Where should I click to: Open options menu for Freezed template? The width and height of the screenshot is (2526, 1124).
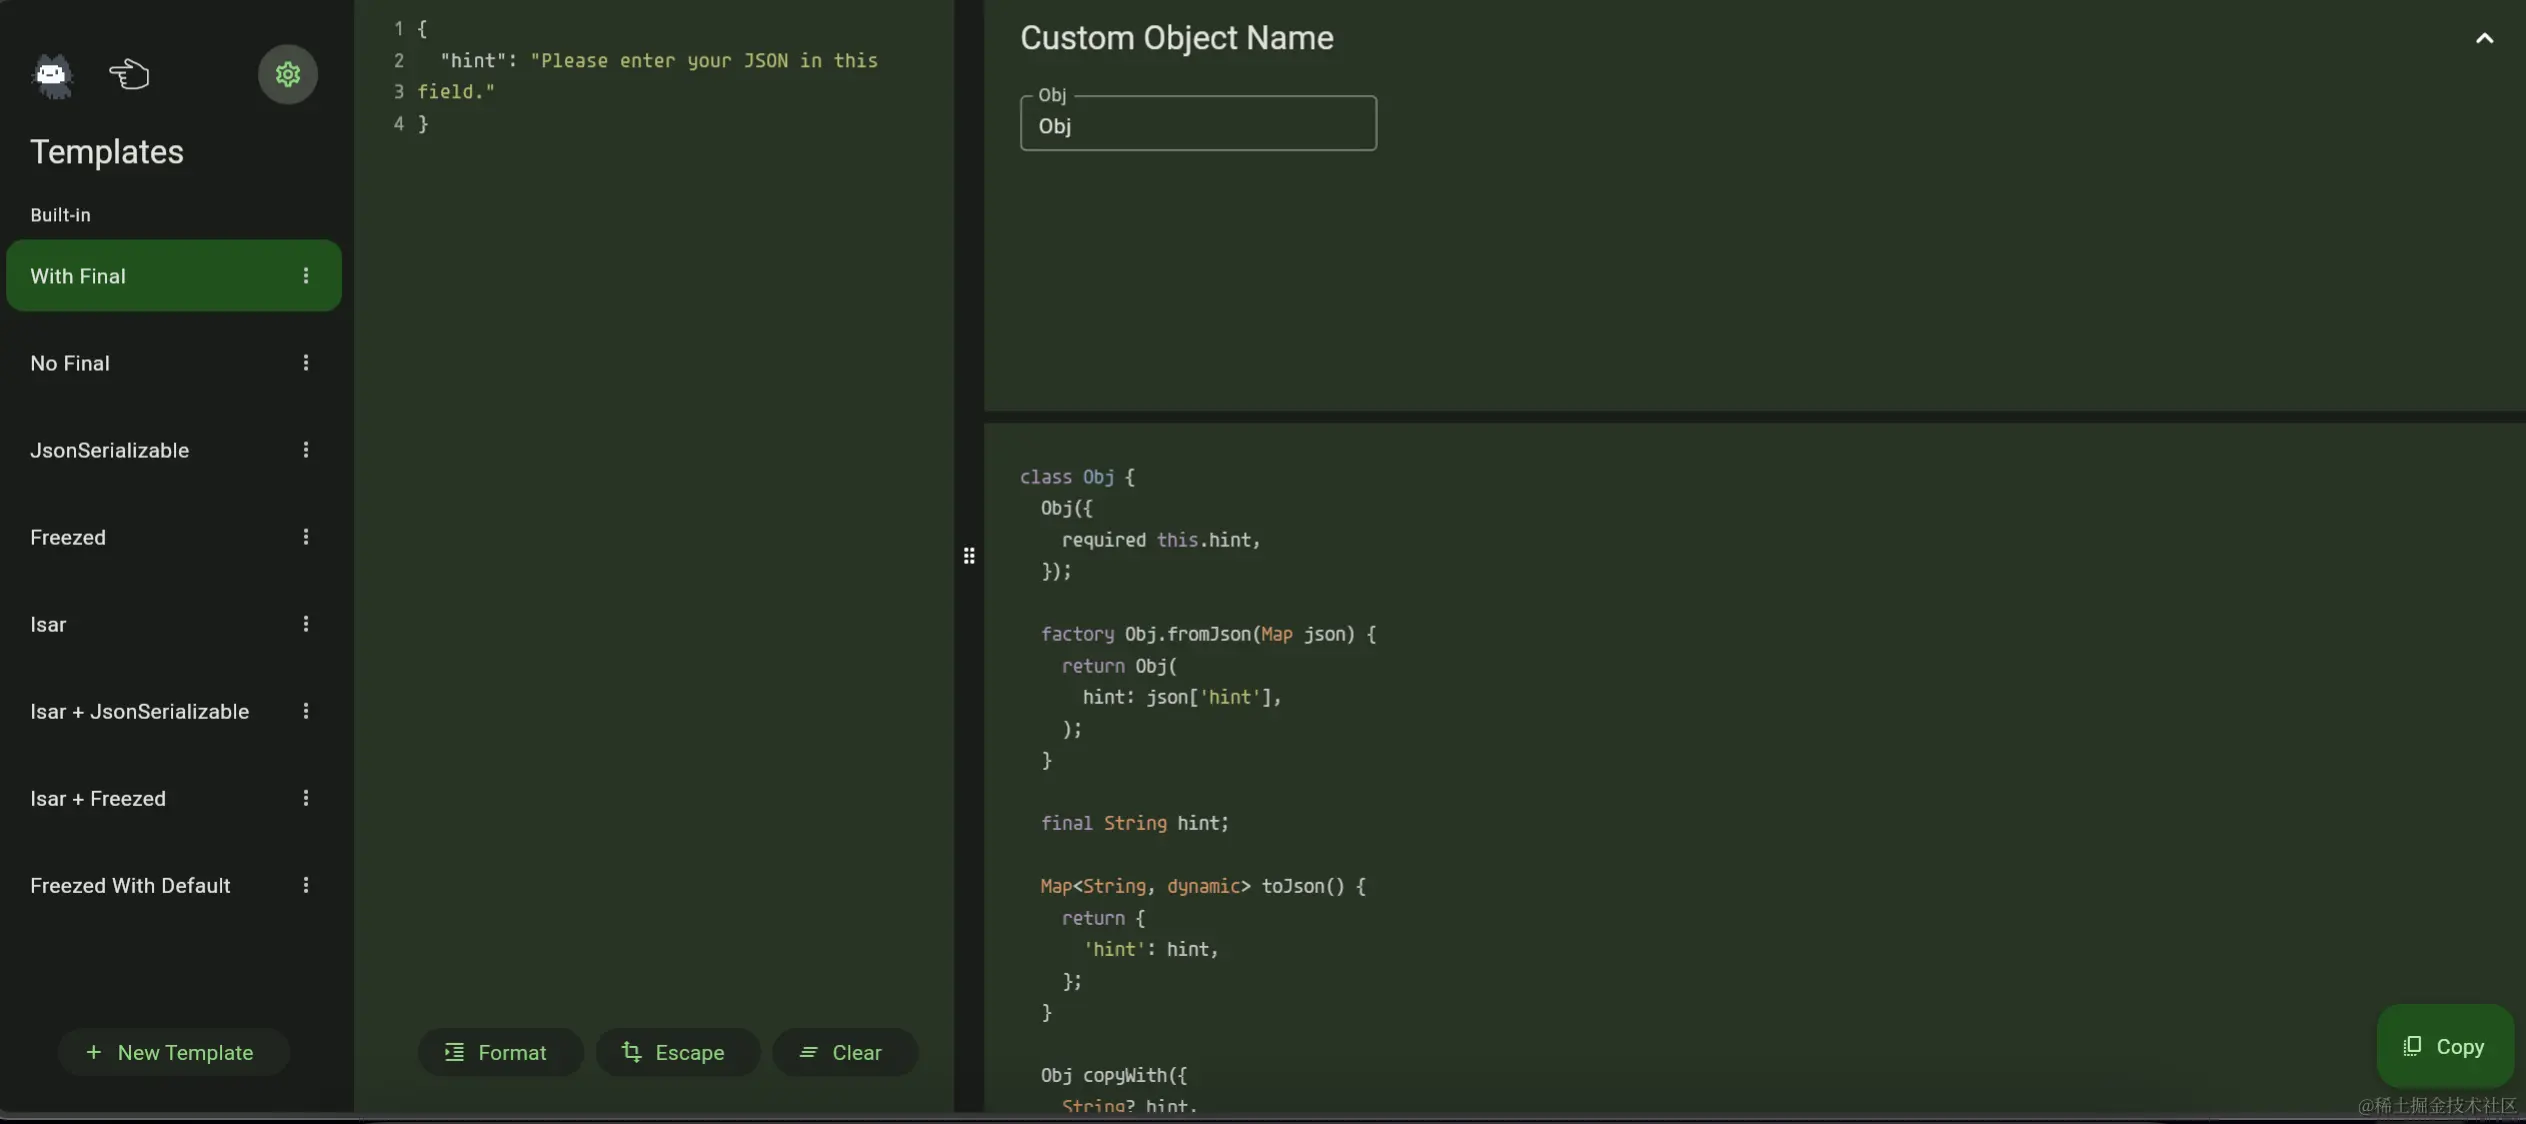(x=306, y=537)
